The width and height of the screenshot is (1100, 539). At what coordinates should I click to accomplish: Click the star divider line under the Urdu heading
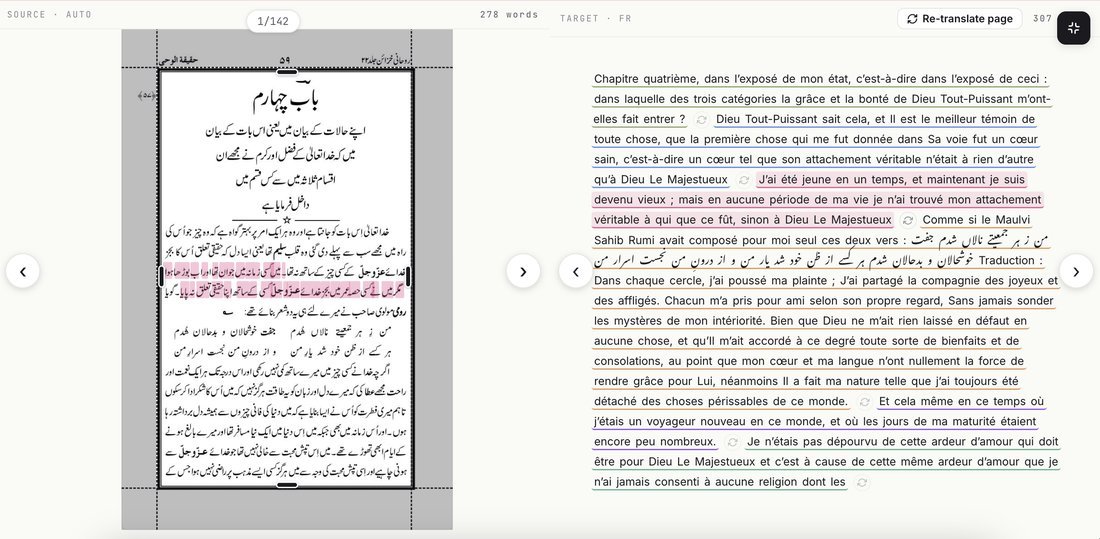coord(286,220)
